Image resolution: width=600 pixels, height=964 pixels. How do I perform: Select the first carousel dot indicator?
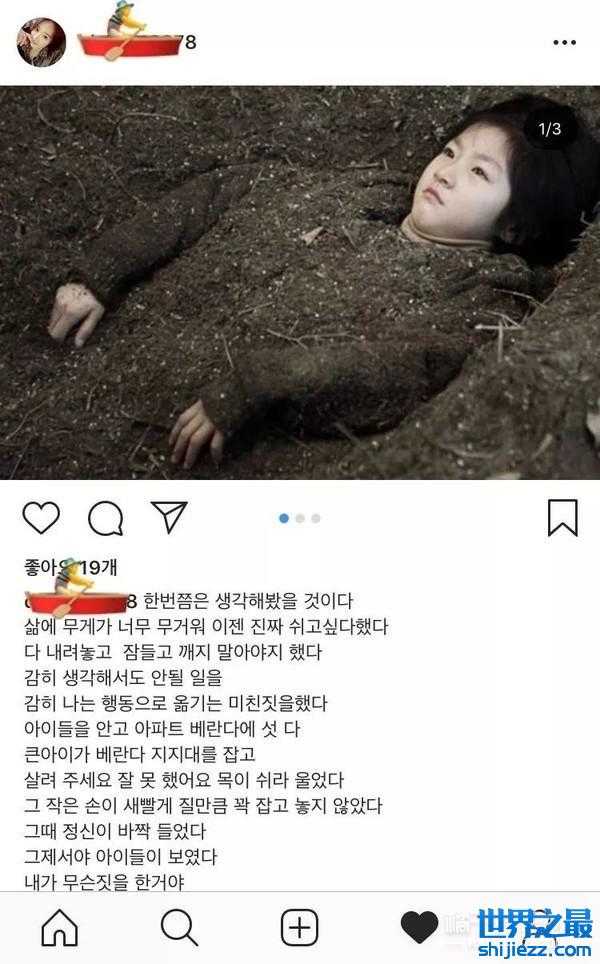click(x=283, y=518)
